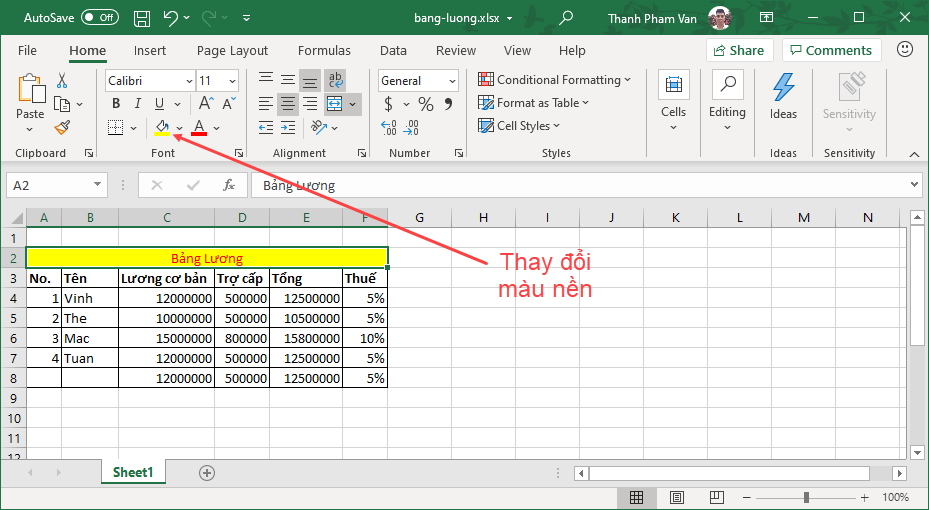Image resolution: width=929 pixels, height=510 pixels.
Task: Expand fill color palette arrow
Action: 180,129
